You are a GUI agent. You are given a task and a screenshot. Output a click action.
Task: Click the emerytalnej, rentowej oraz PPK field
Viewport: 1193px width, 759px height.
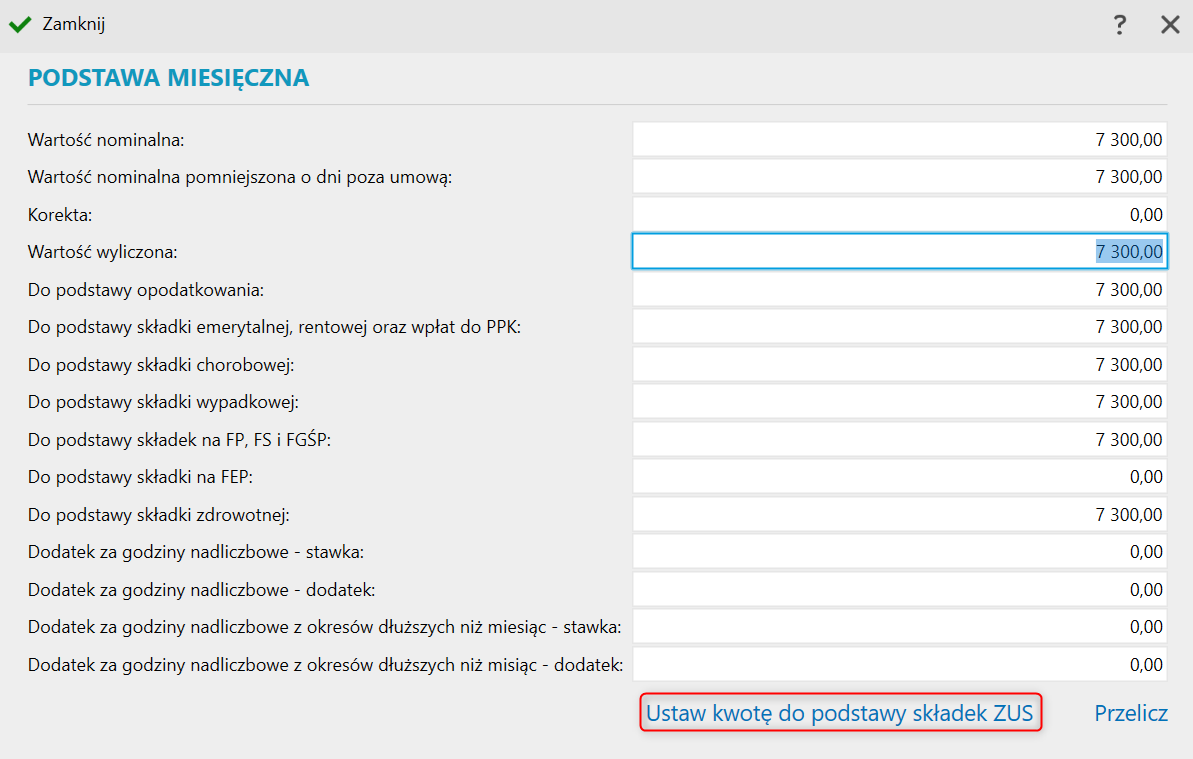pyautogui.click(x=899, y=327)
